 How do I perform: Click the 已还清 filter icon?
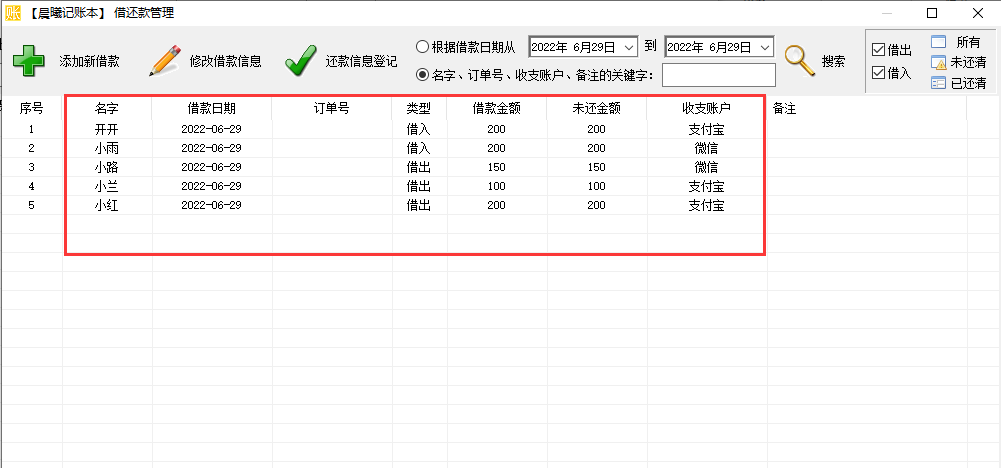pyautogui.click(x=938, y=82)
